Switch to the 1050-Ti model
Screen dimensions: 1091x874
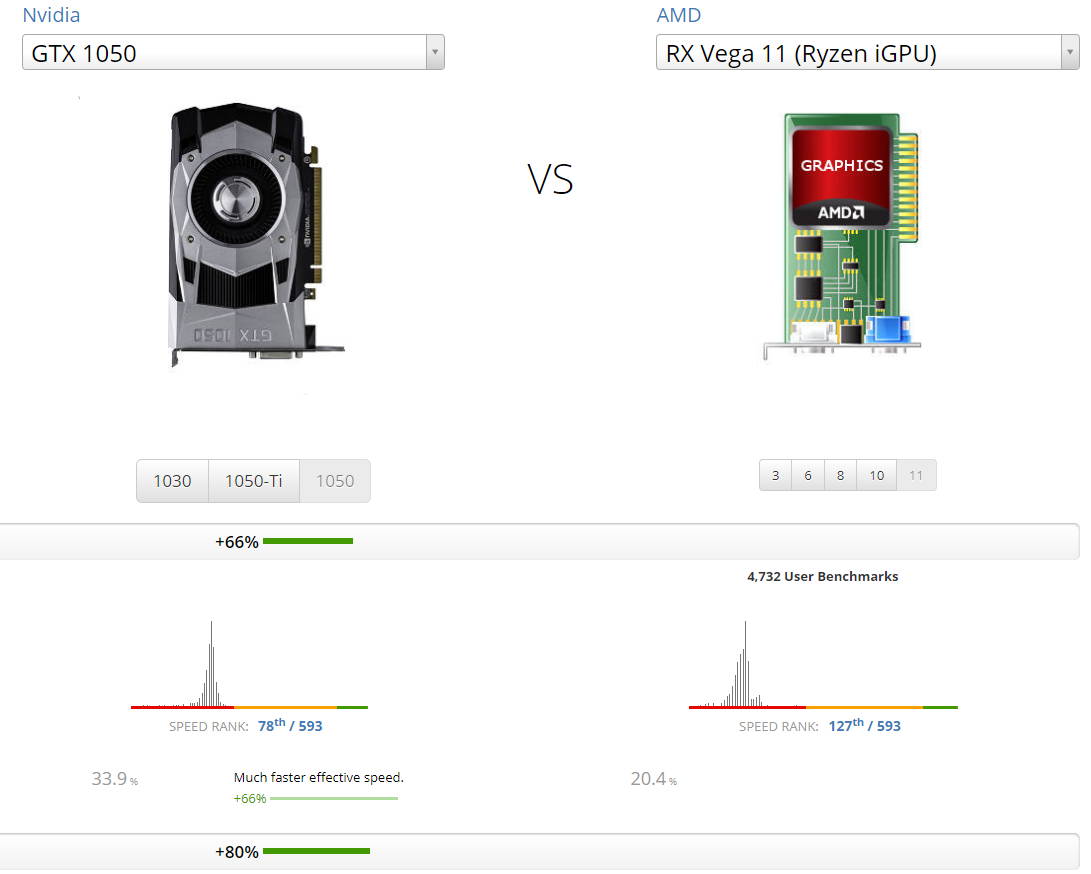(x=254, y=481)
